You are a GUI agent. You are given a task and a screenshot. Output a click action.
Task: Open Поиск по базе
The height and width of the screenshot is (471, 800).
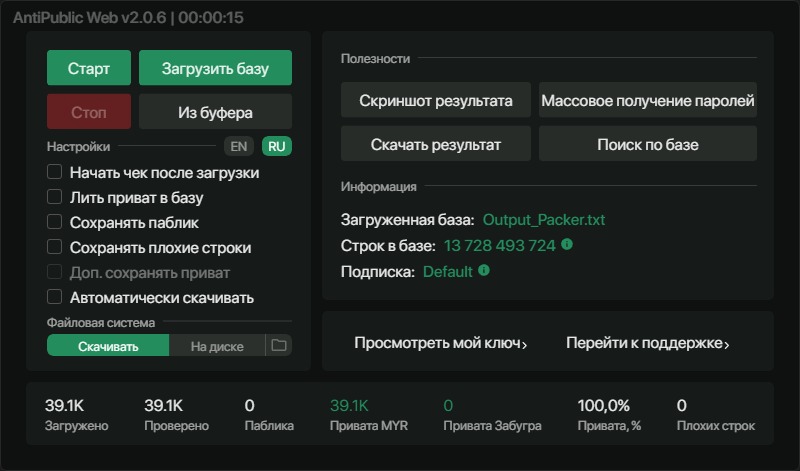coord(647,144)
